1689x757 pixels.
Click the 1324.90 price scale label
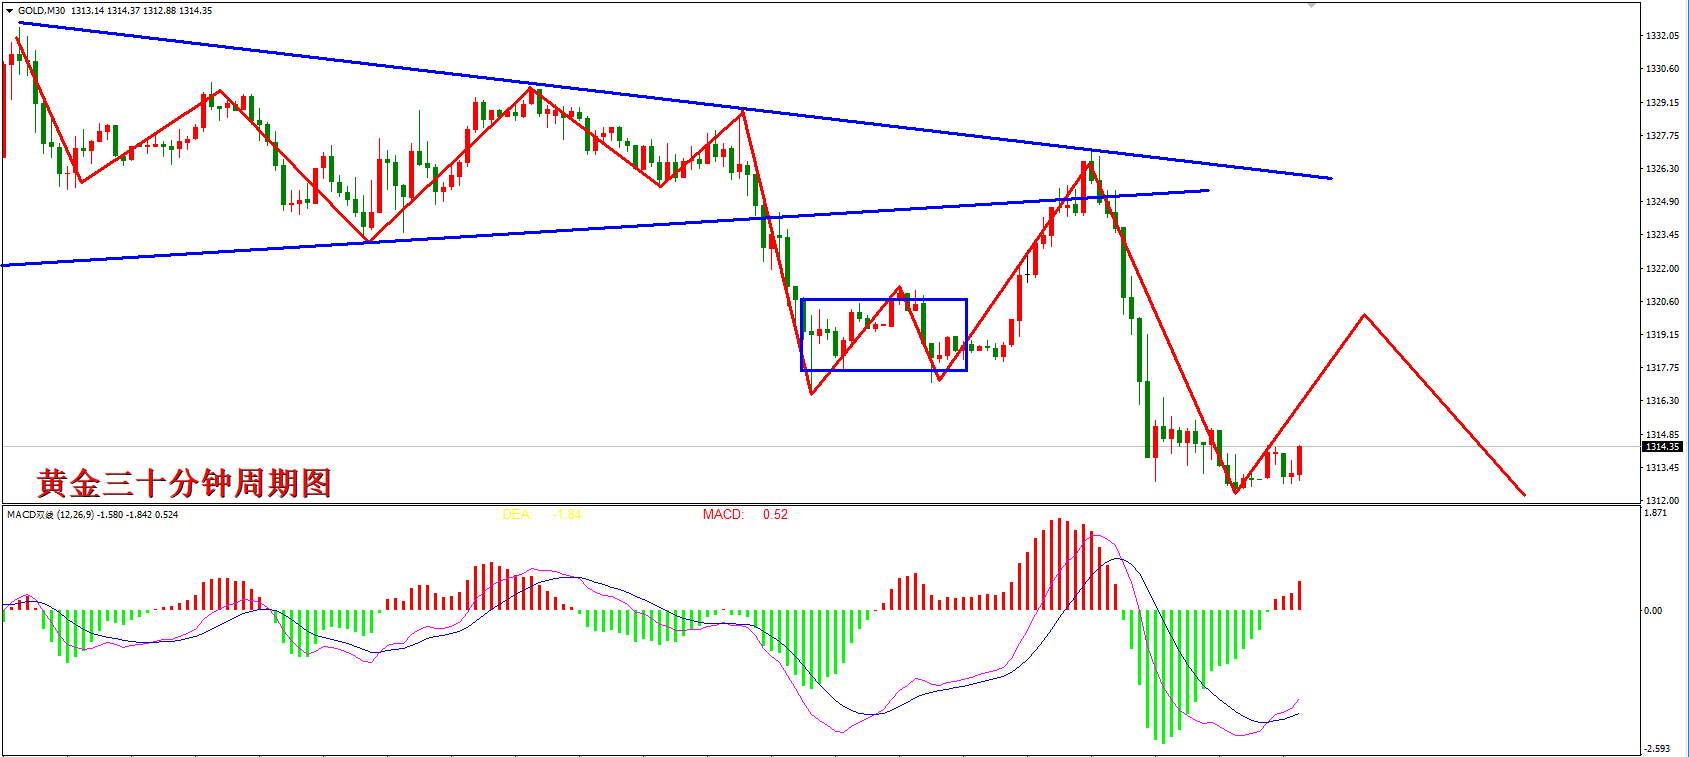click(1663, 202)
